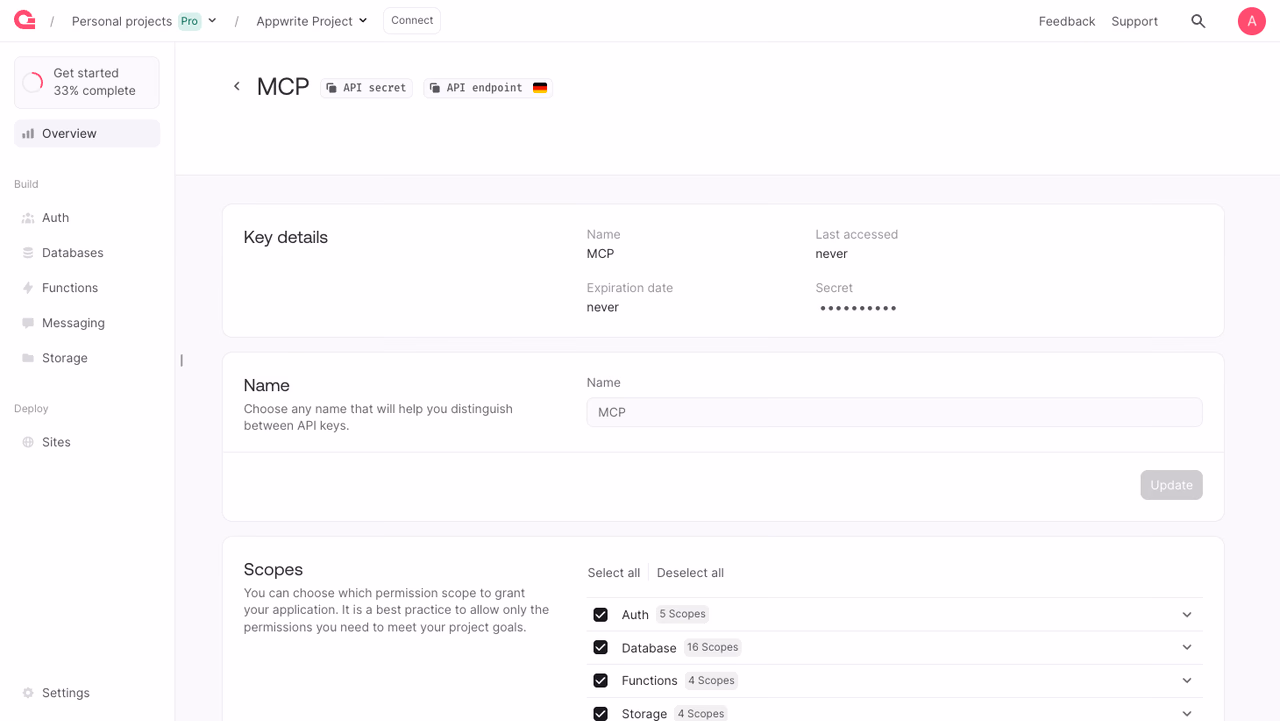Click the Storage folder icon in sidebar
Viewport: 1280px width, 721px height.
tap(28, 358)
